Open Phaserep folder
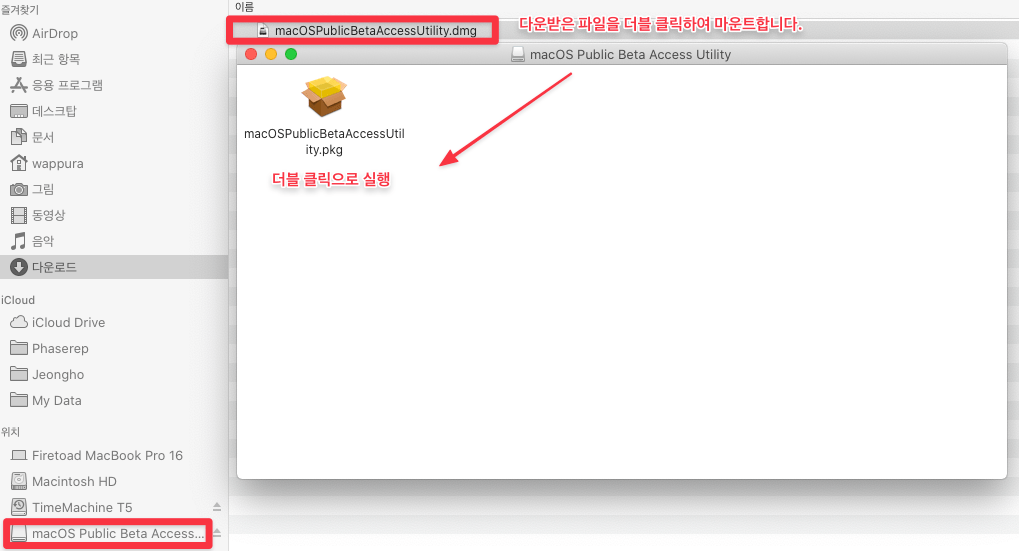The width and height of the screenshot is (1019, 551). [x=60, y=349]
